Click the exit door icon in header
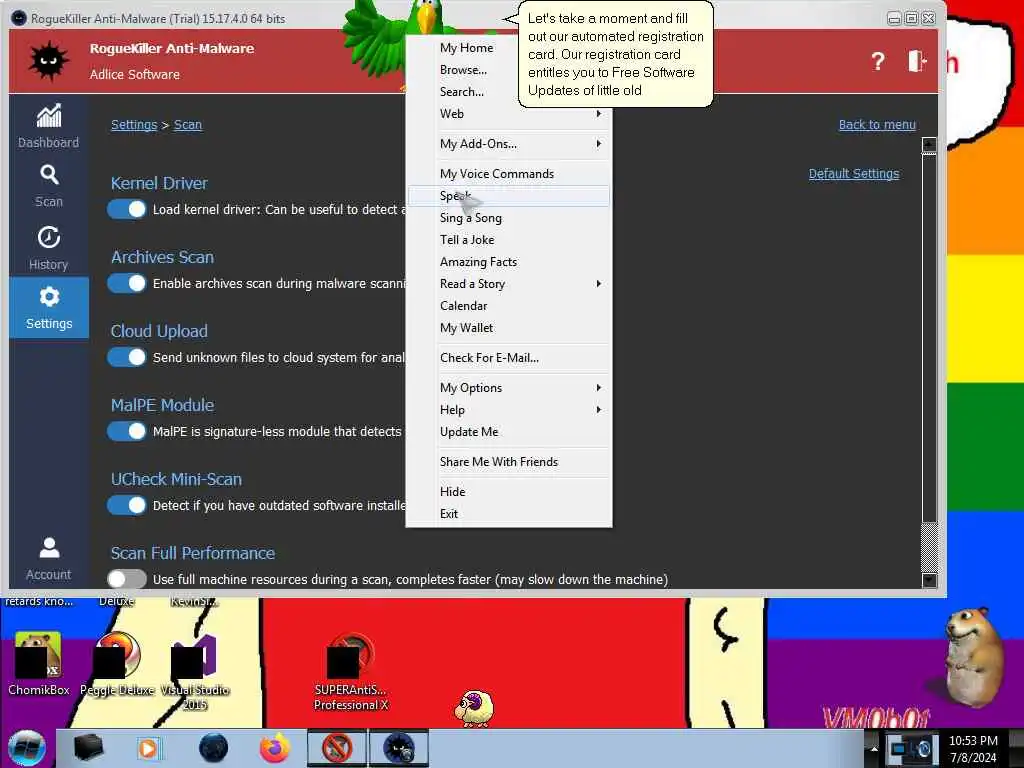Viewport: 1024px width, 768px height. pyautogui.click(x=917, y=61)
